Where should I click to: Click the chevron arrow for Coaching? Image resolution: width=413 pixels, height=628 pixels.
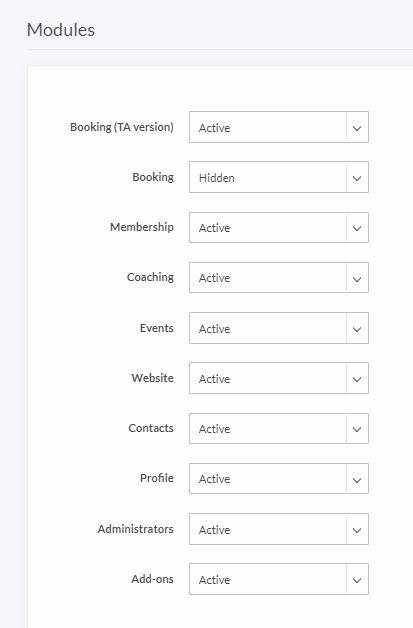(x=357, y=279)
